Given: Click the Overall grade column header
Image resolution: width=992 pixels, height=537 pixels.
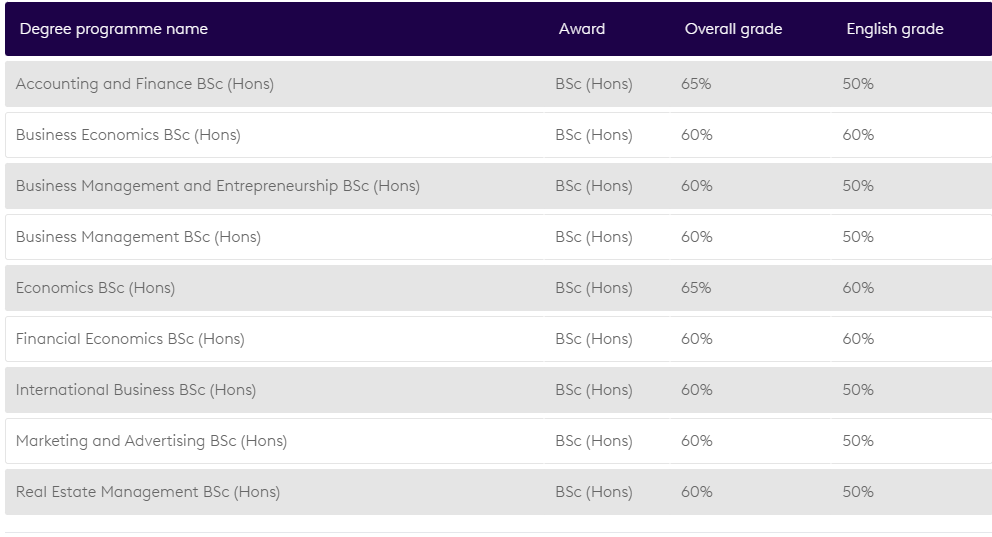Looking at the screenshot, I should click(x=733, y=29).
